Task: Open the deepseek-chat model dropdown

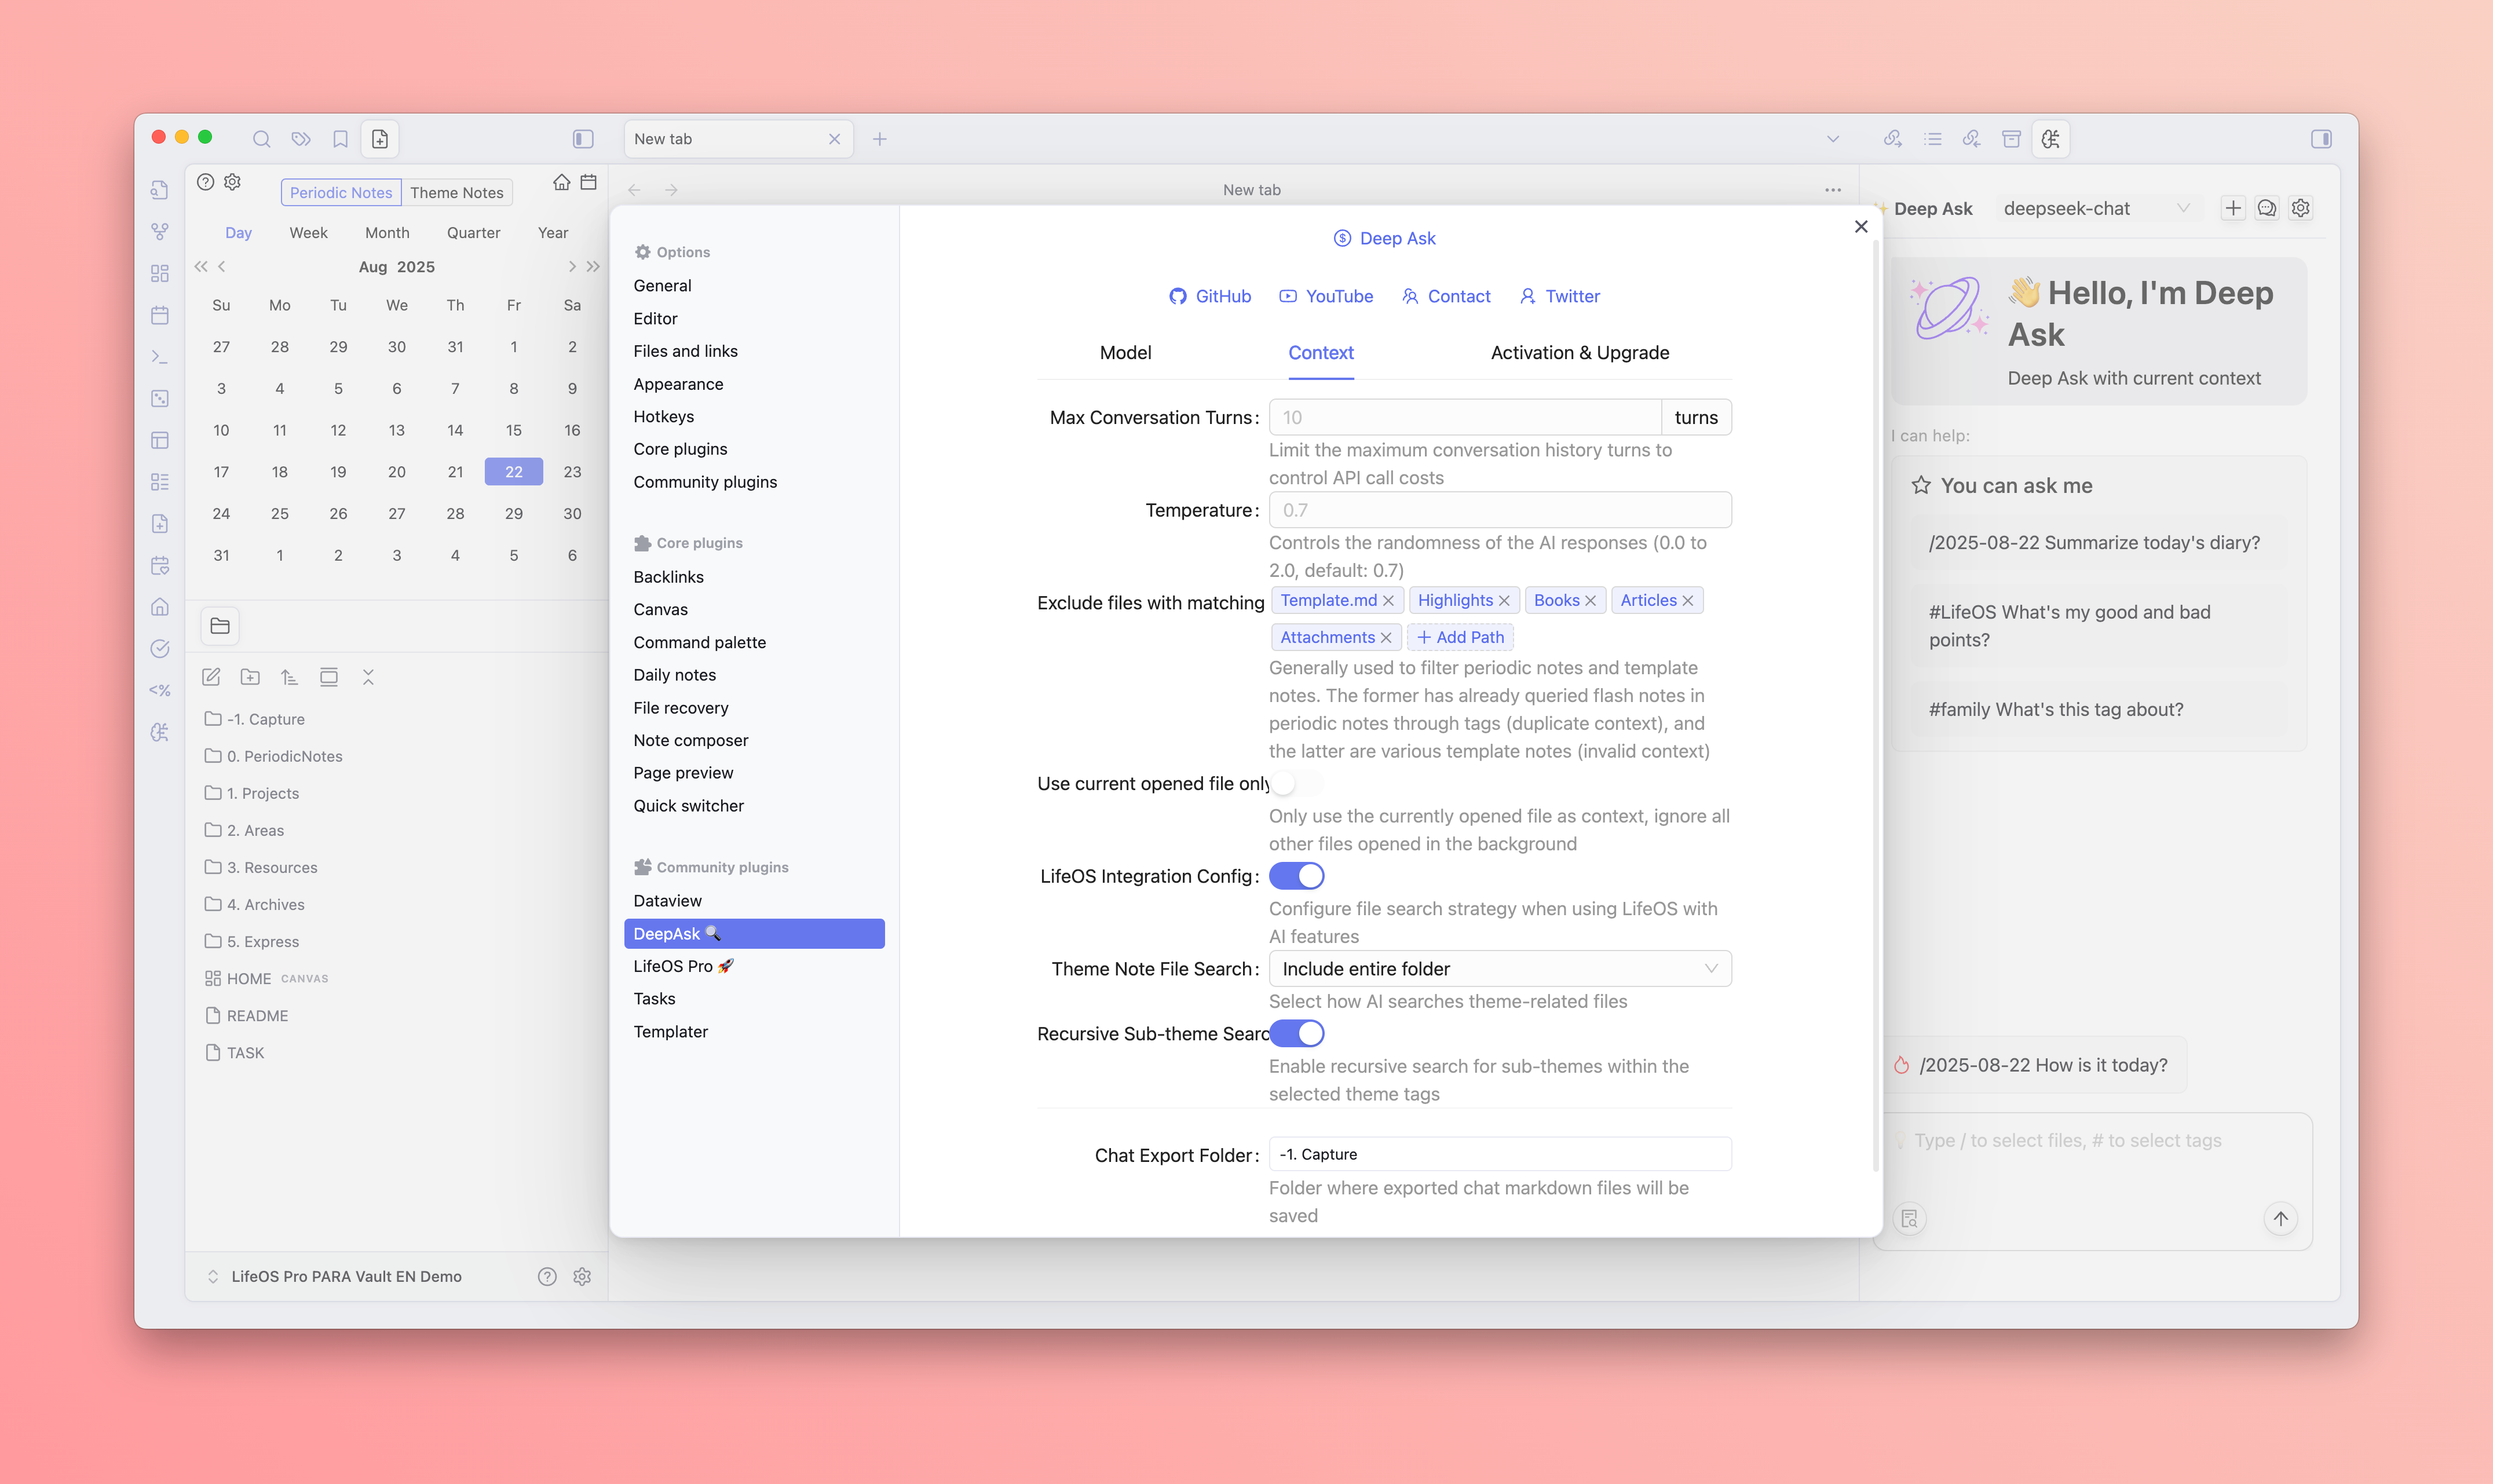Action: [2095, 208]
